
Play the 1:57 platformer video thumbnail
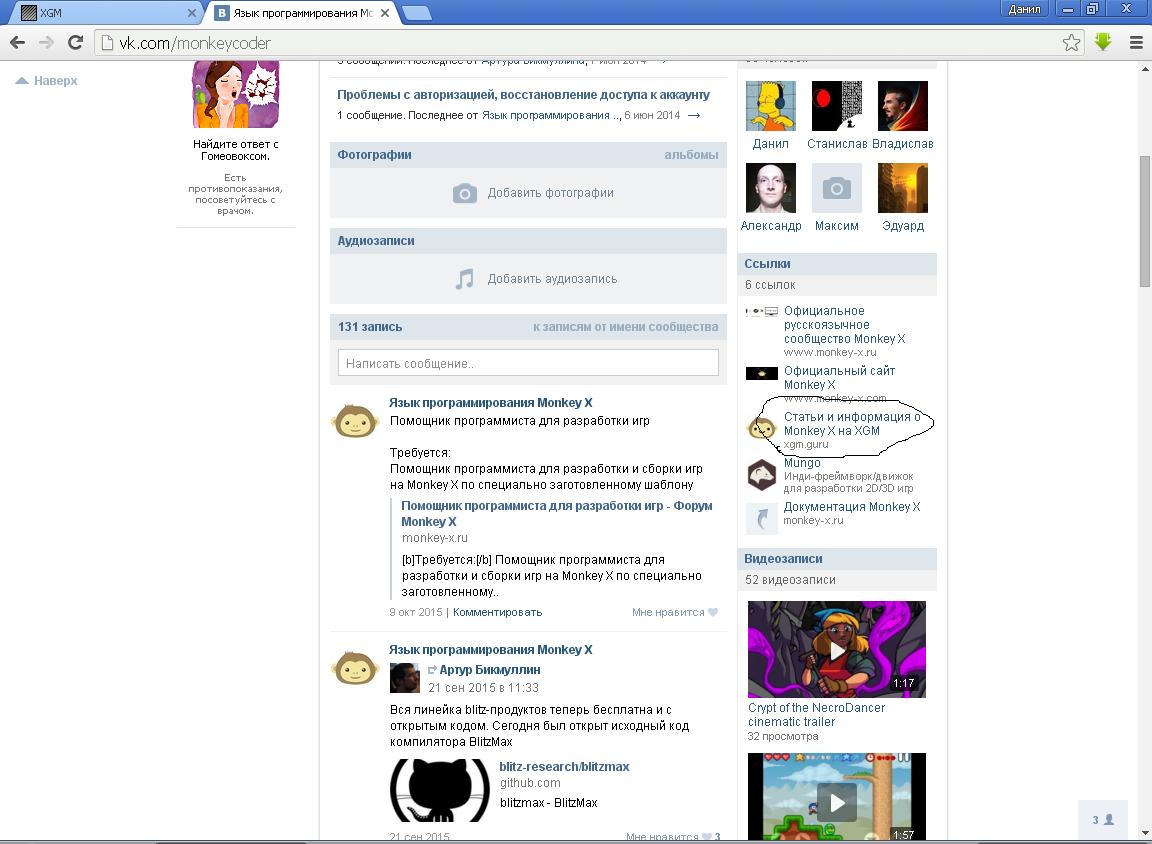[837, 797]
